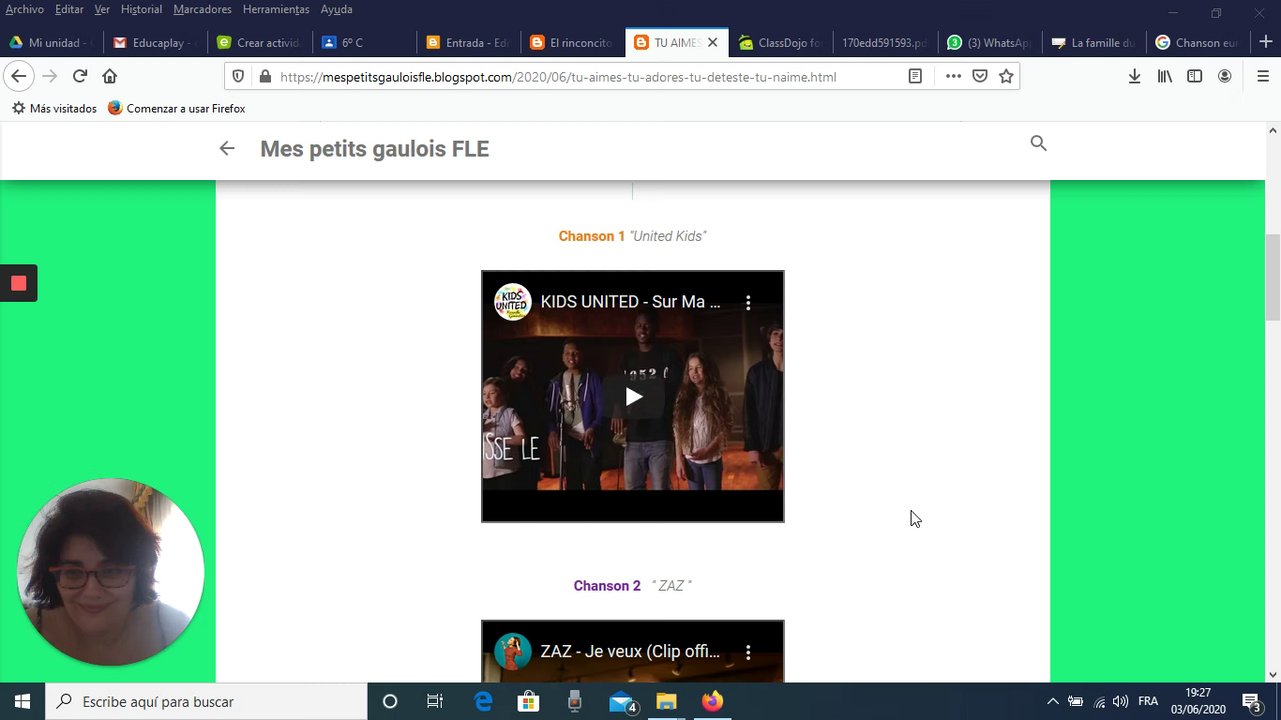Open new tab with plus button

(x=1266, y=42)
